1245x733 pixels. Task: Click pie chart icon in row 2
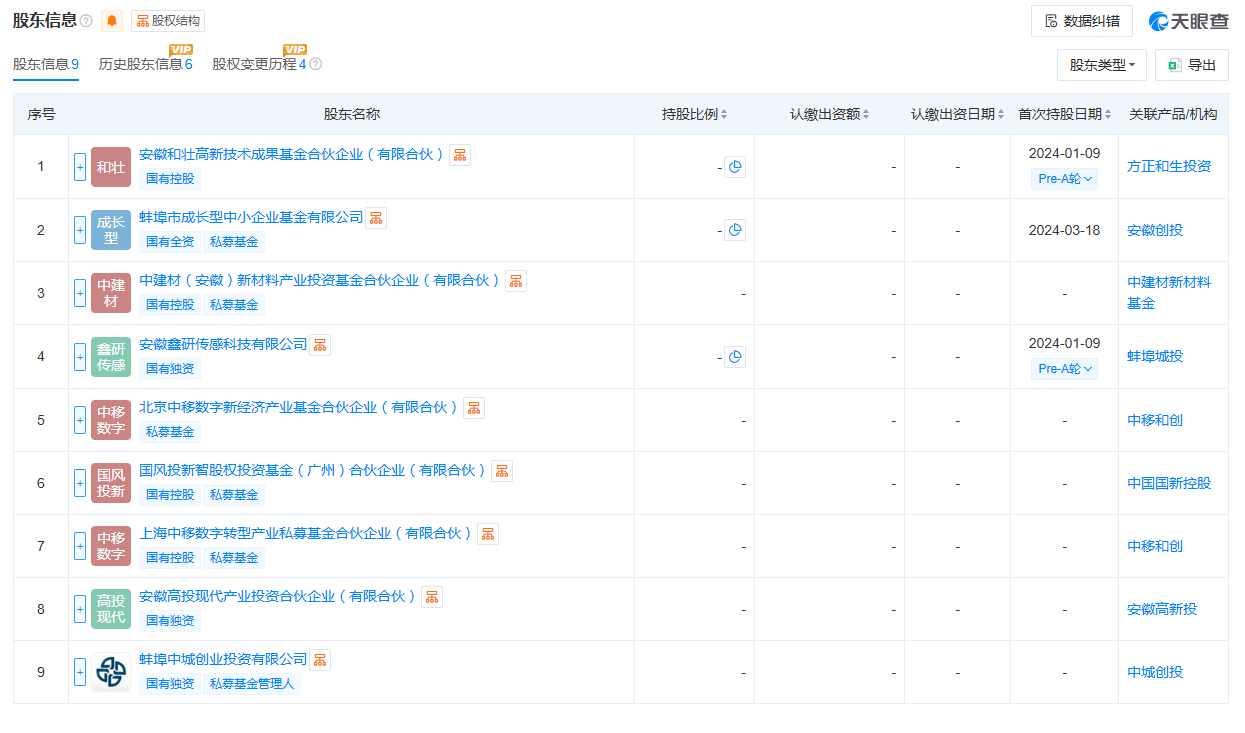[735, 230]
